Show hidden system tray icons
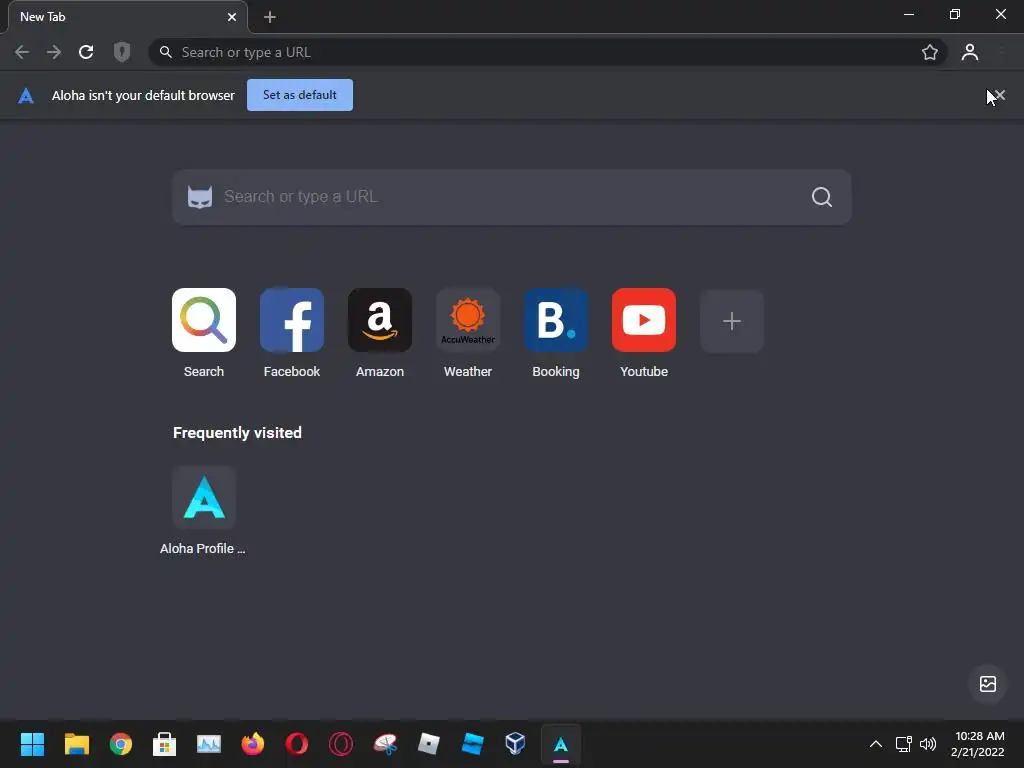1024x768 pixels. [x=876, y=744]
